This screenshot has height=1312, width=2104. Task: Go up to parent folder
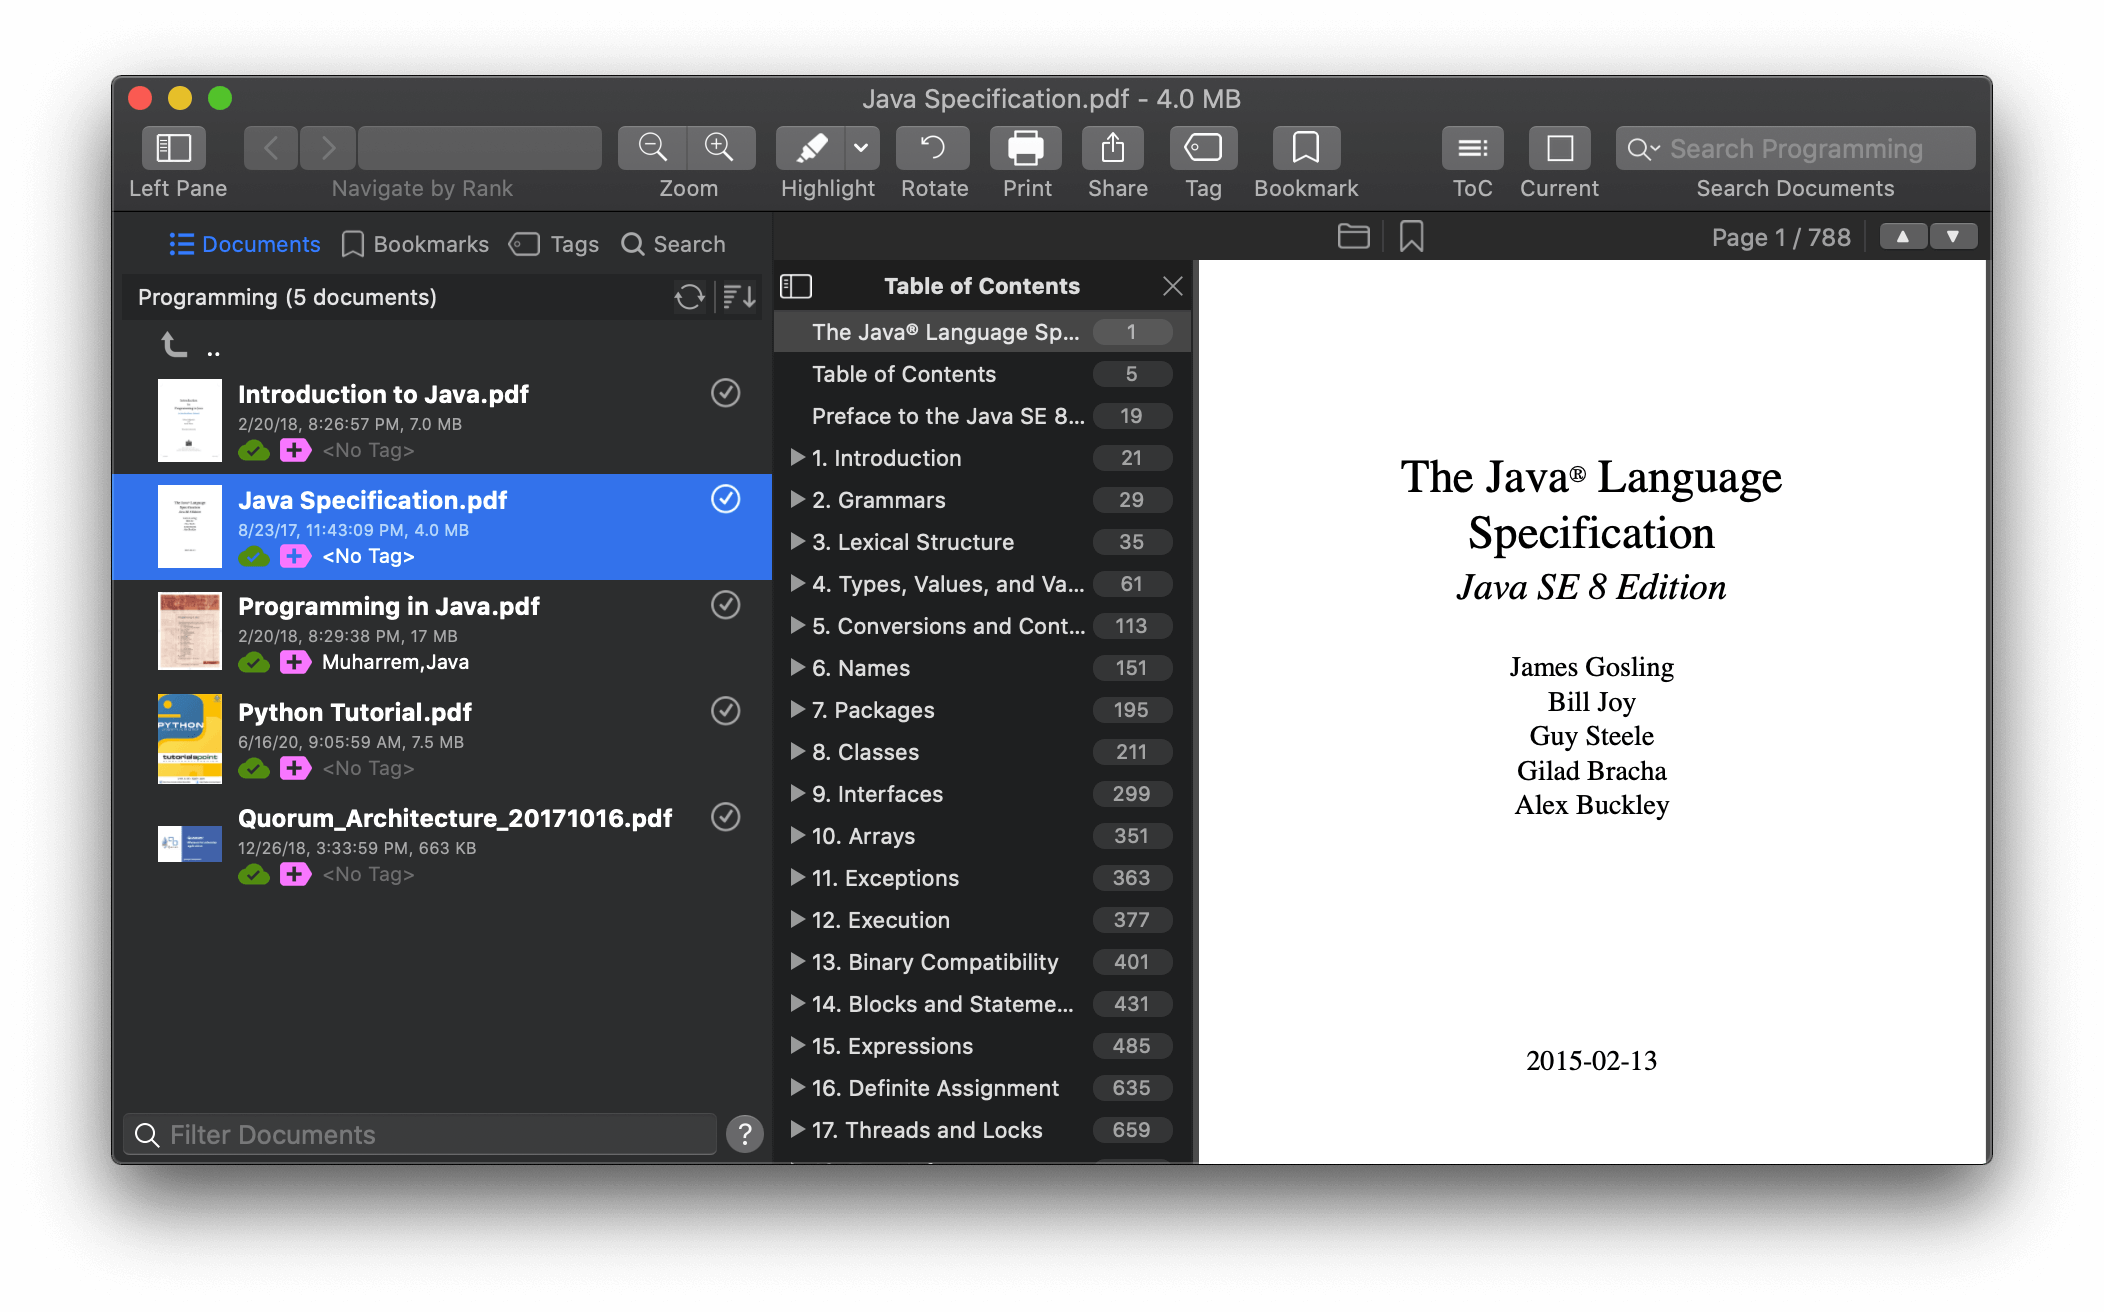click(175, 345)
